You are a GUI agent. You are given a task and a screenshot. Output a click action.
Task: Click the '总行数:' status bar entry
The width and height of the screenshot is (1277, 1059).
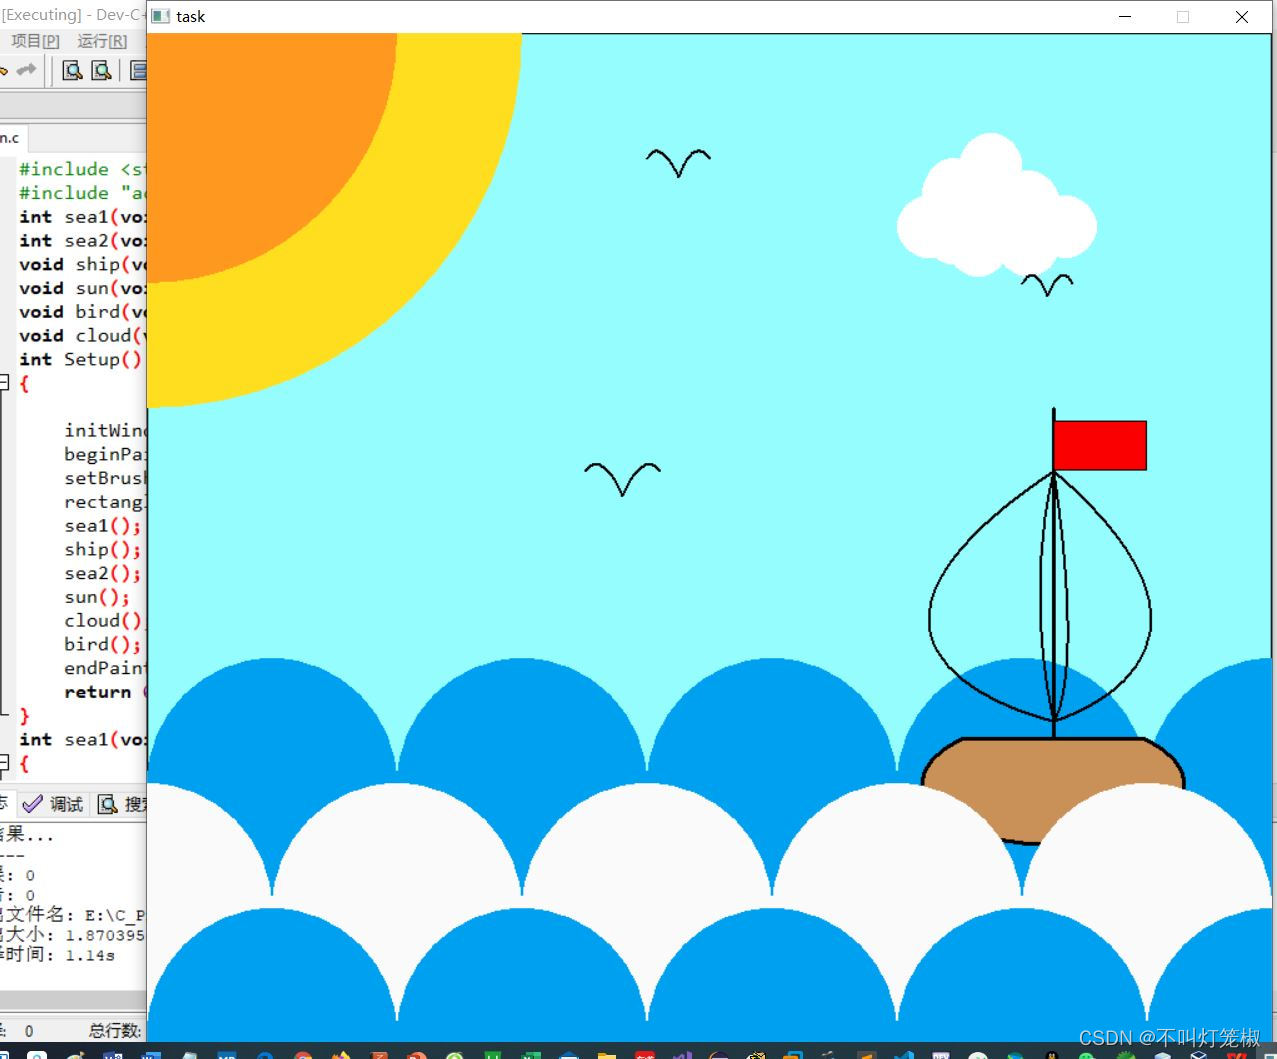click(x=115, y=1030)
